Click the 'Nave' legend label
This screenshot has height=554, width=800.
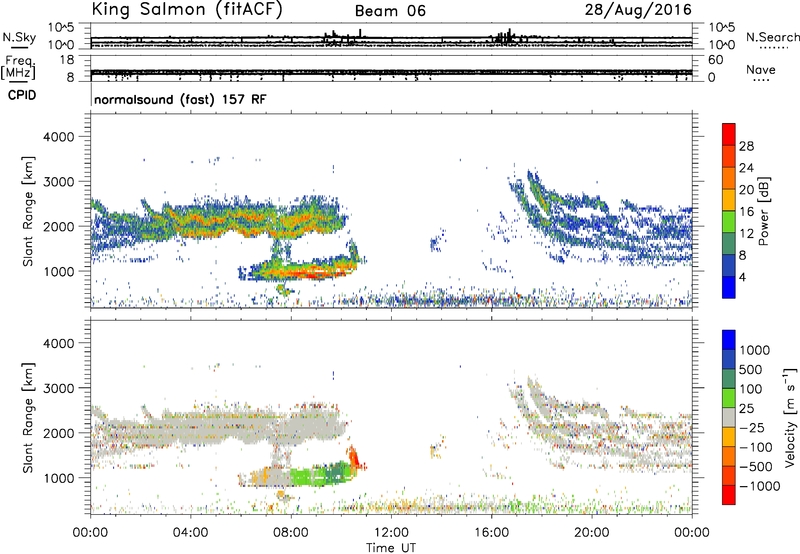(761, 70)
